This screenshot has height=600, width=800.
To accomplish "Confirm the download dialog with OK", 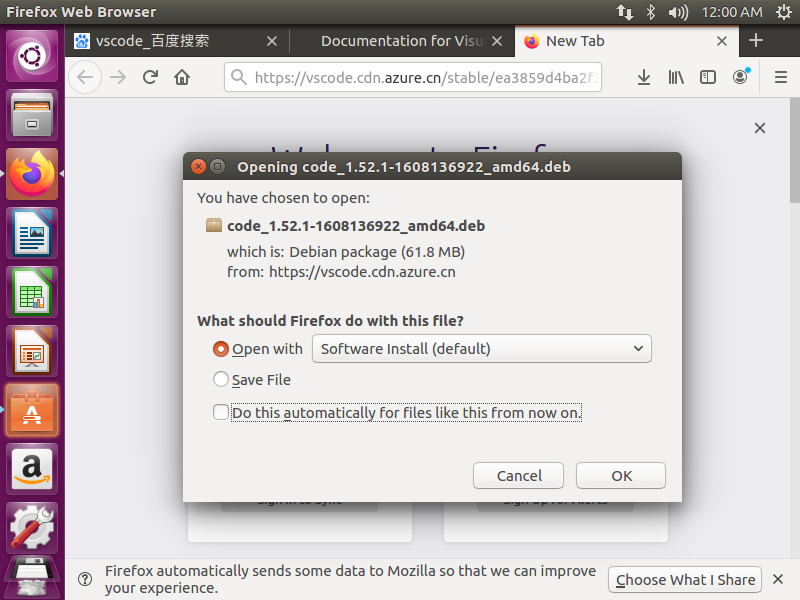I will click(621, 476).
